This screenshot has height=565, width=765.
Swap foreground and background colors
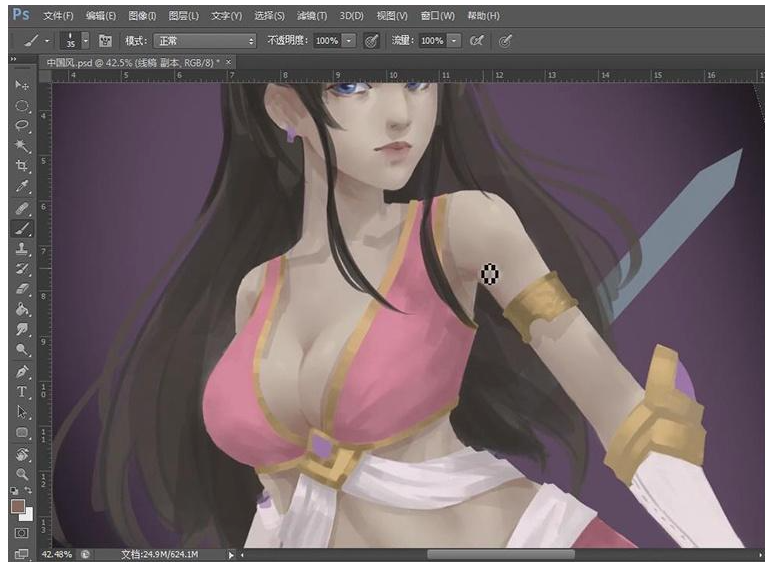28,490
